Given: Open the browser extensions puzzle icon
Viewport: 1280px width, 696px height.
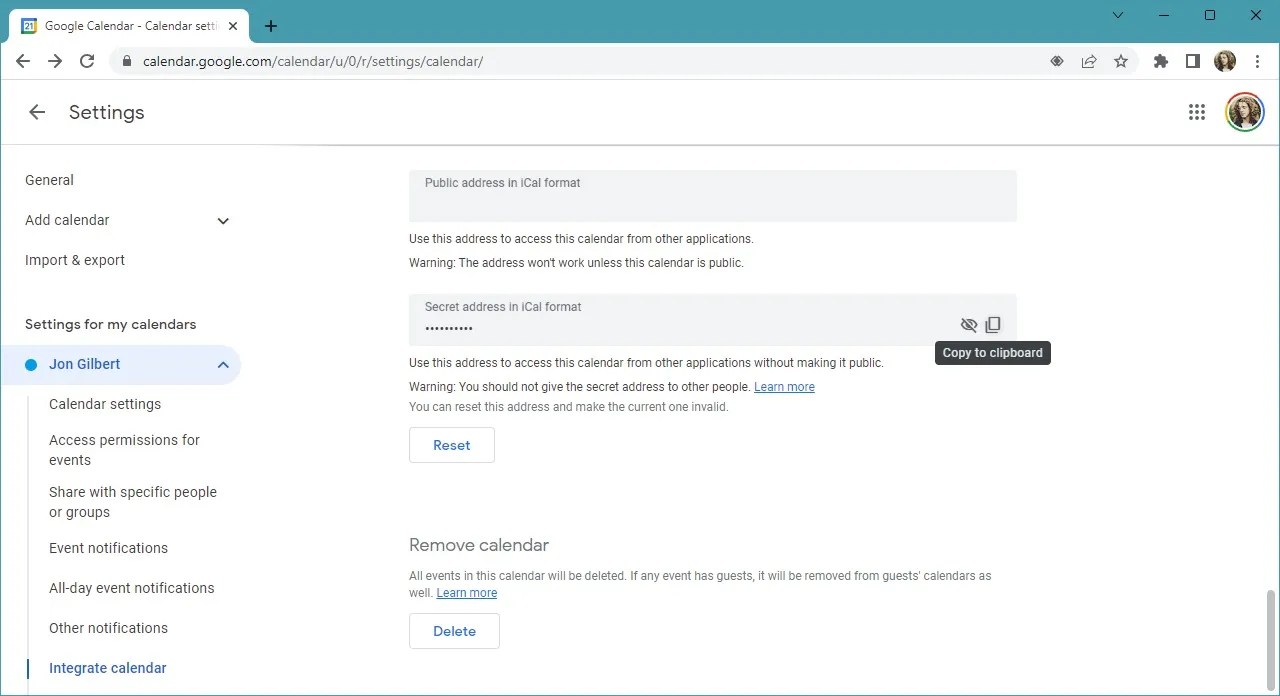Looking at the screenshot, I should click(x=1161, y=61).
